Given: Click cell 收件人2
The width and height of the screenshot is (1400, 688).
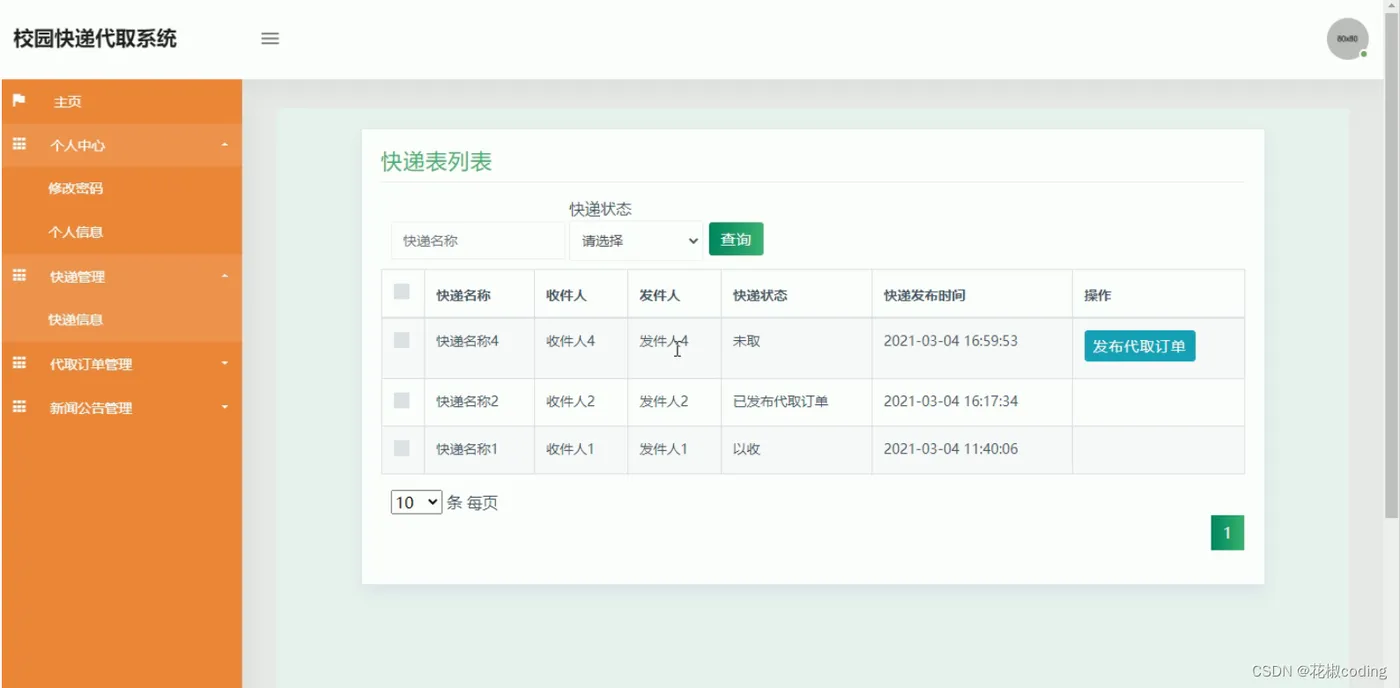Looking at the screenshot, I should [x=570, y=401].
